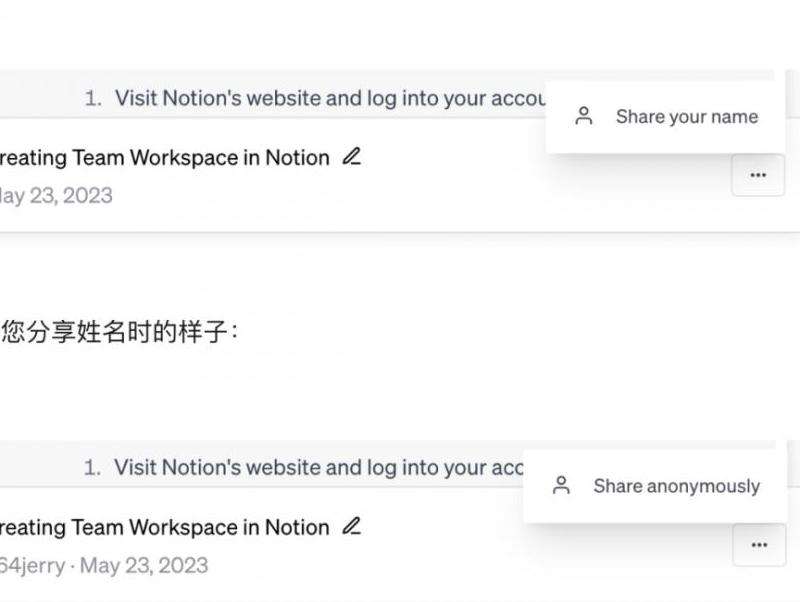Open the Team Workspace title in the card without author
The width and height of the screenshot is (800, 602).
(165, 158)
